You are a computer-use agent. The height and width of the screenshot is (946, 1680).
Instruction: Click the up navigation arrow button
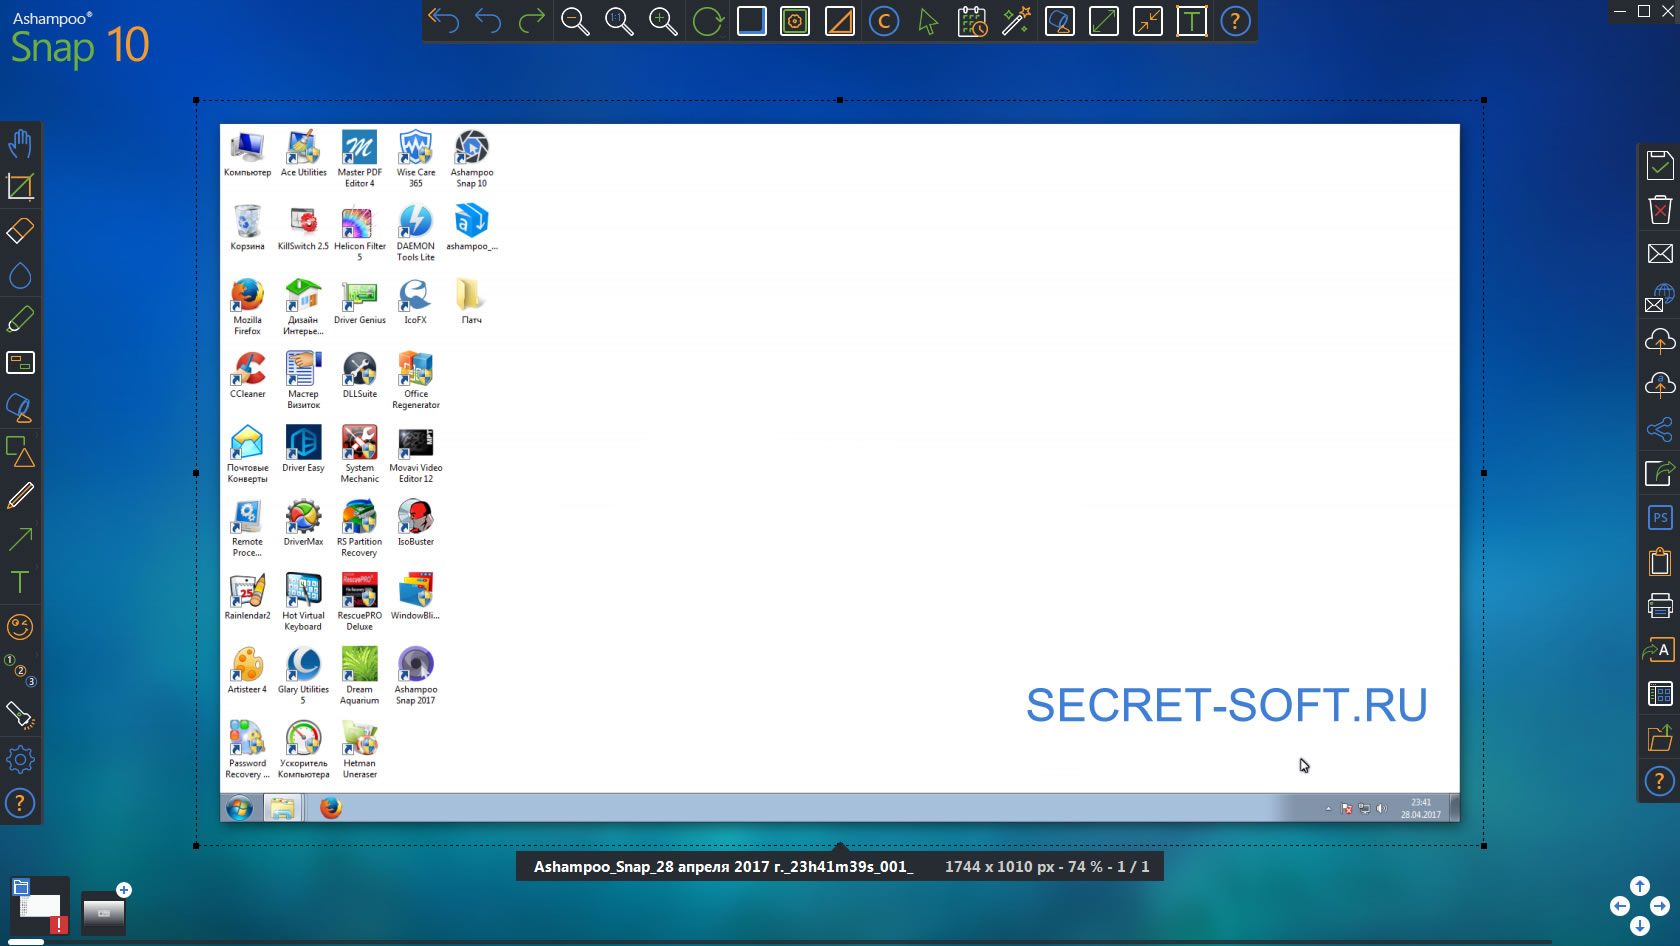tap(1640, 886)
